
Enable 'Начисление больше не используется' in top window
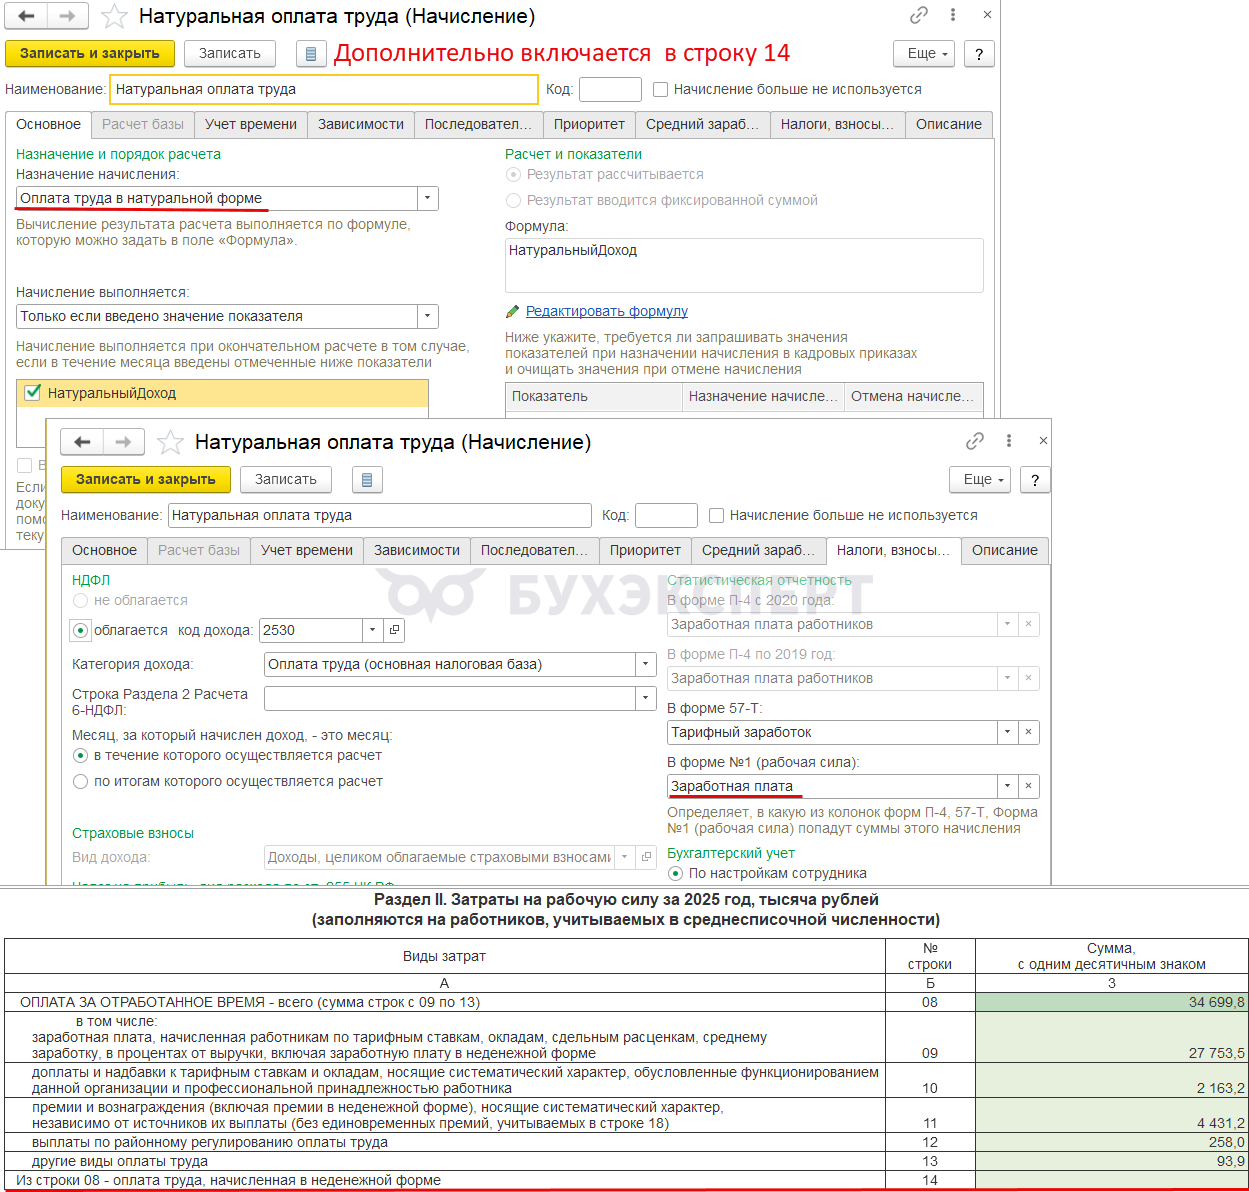[660, 89]
